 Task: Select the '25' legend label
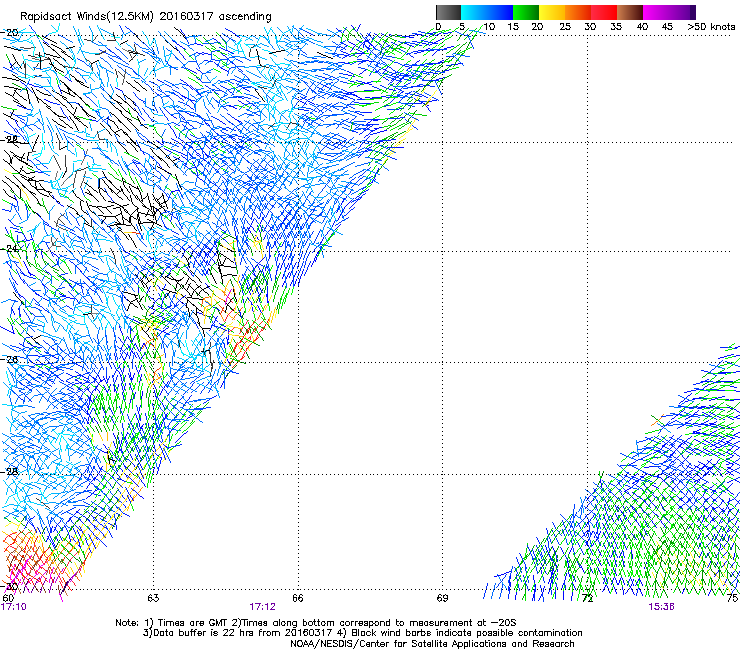pos(565,26)
